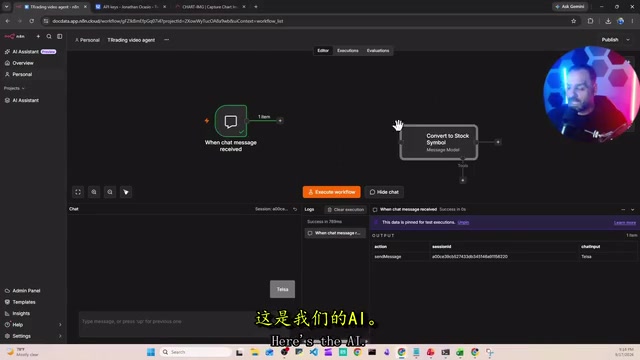Open browser tab search dropdown

tap(7, 7)
